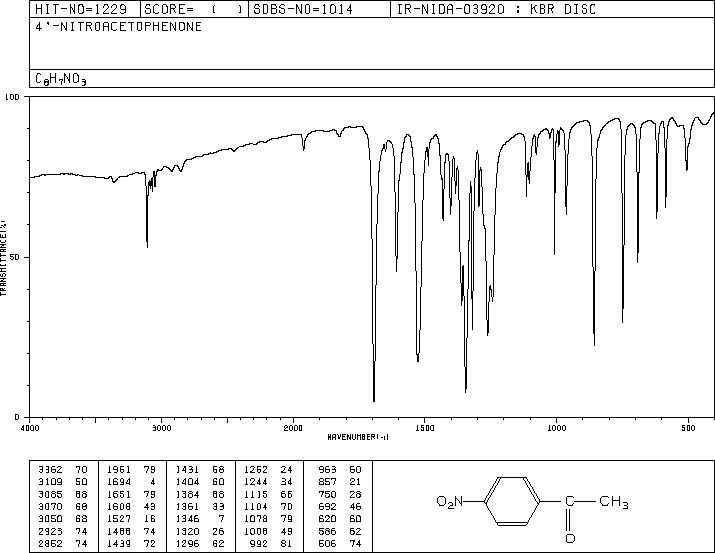
Task: Select the 3109 peak entry in table
Action: click(x=63, y=482)
